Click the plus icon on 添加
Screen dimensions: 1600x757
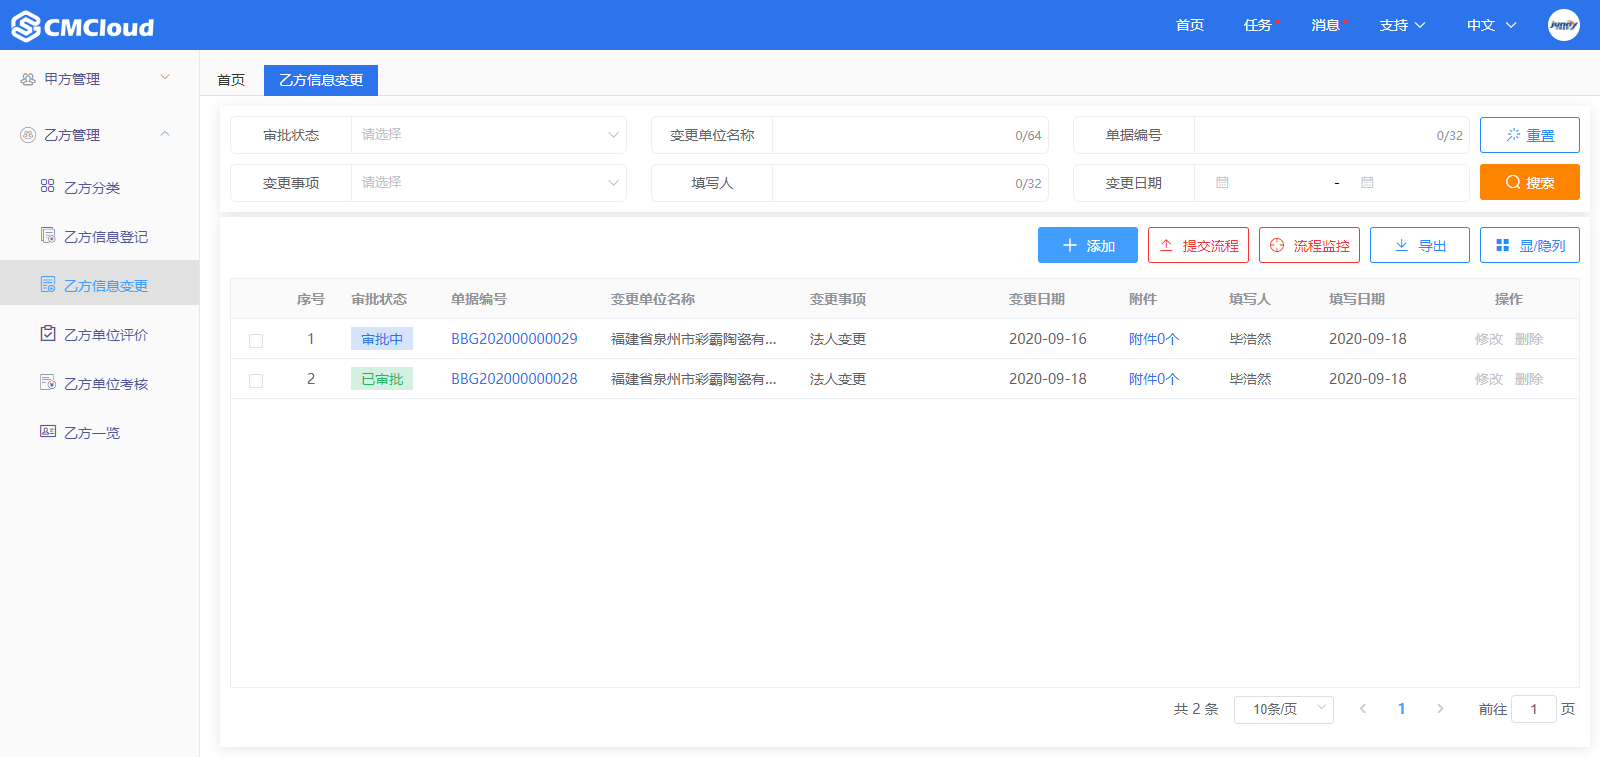coord(1069,245)
